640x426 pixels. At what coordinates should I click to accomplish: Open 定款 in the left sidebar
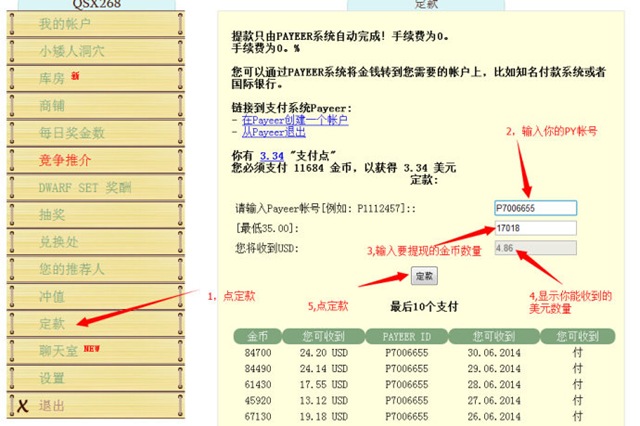pyautogui.click(x=53, y=323)
